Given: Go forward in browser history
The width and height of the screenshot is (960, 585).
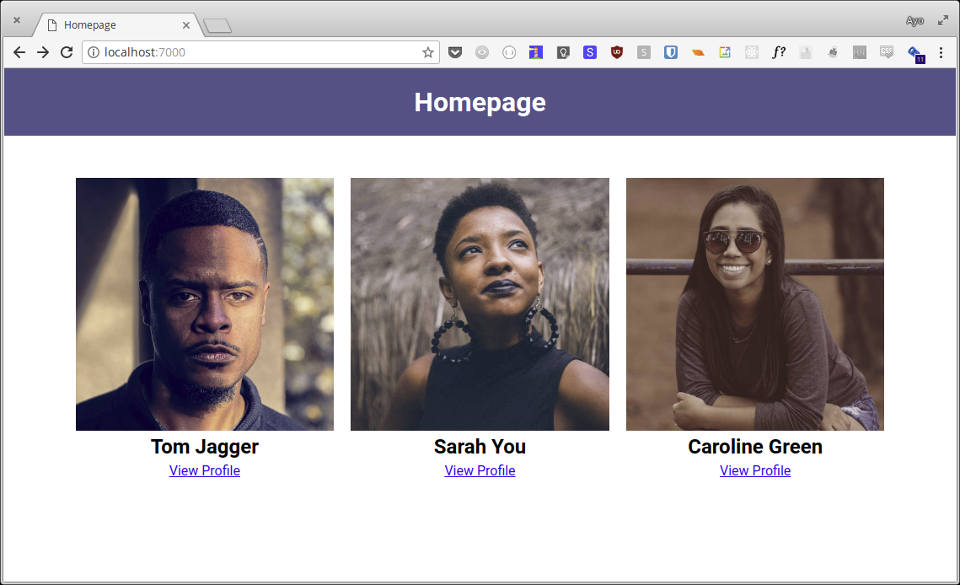Looking at the screenshot, I should (42, 53).
